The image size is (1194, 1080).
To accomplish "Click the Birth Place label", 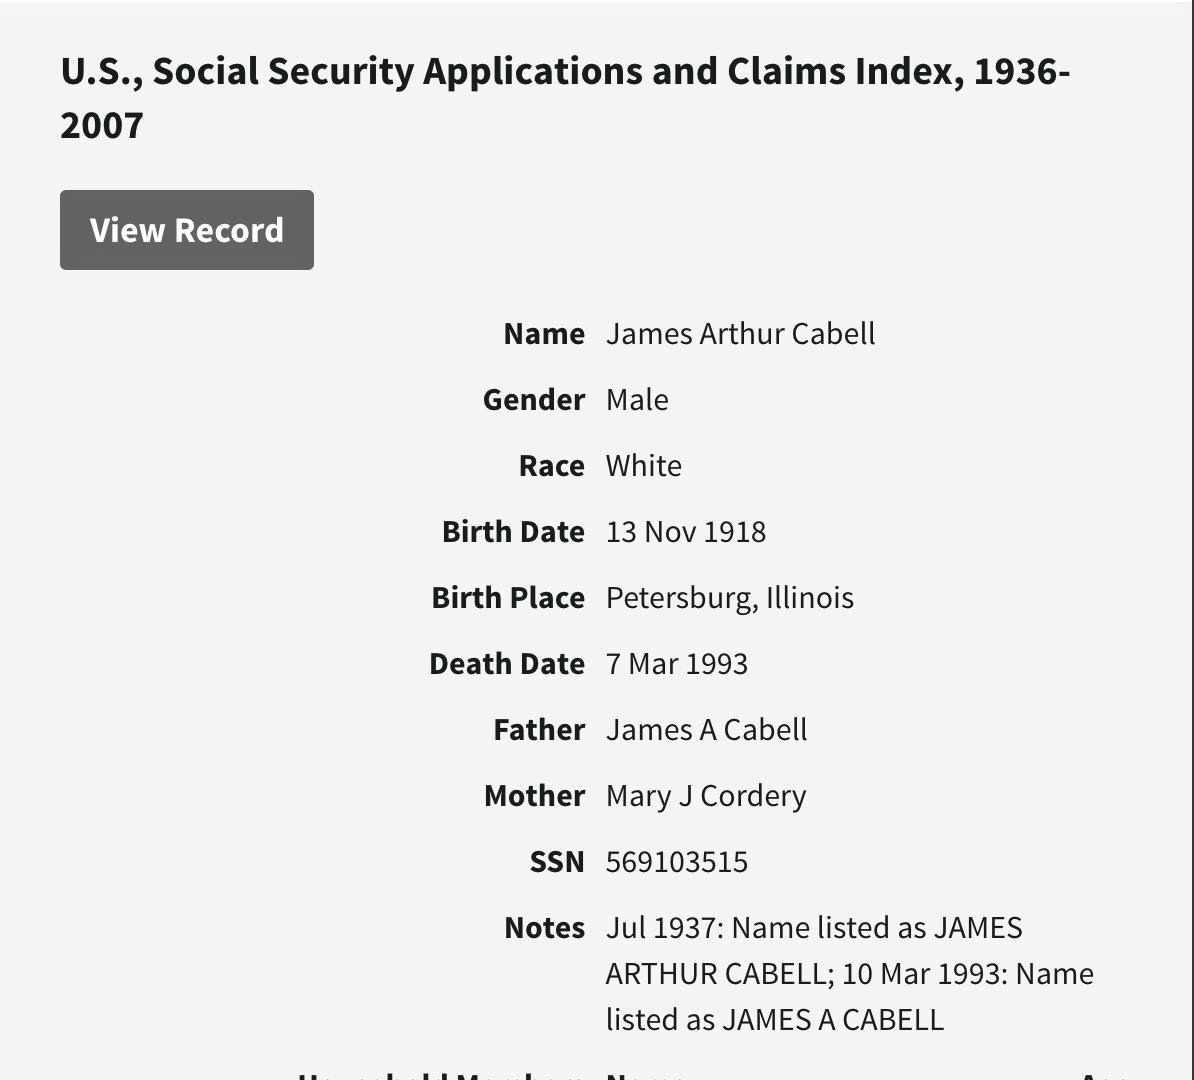I will tap(508, 598).
